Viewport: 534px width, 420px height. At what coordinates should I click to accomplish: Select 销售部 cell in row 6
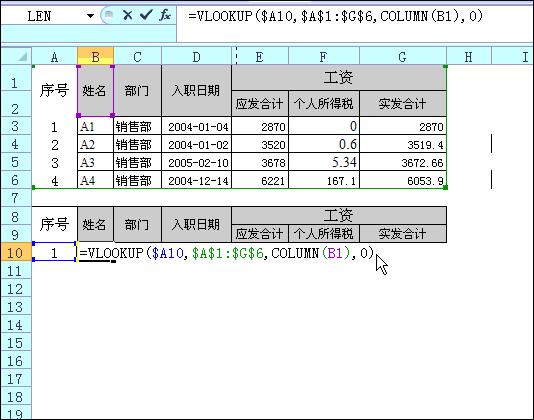(x=138, y=180)
